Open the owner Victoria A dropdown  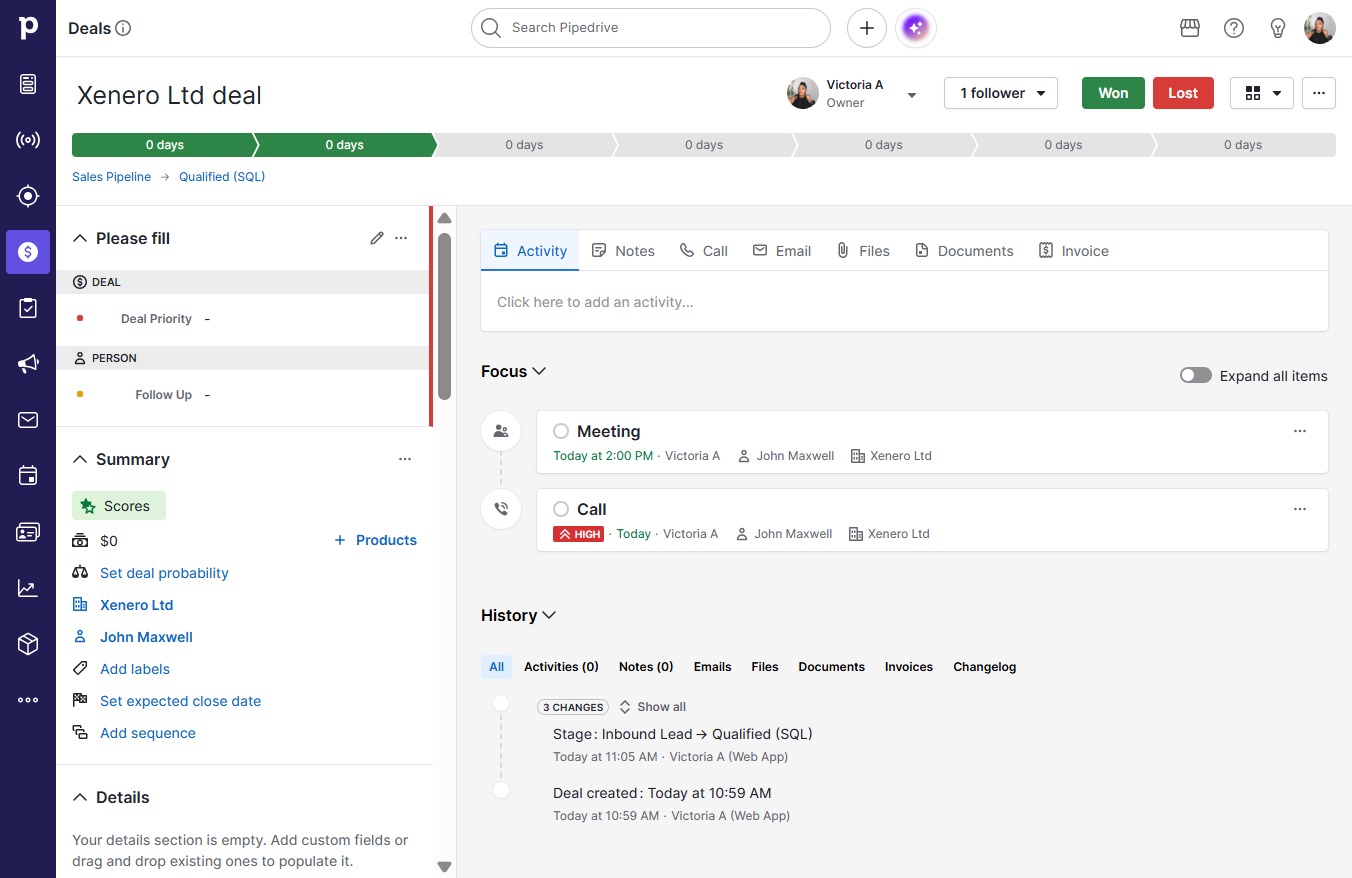point(912,95)
